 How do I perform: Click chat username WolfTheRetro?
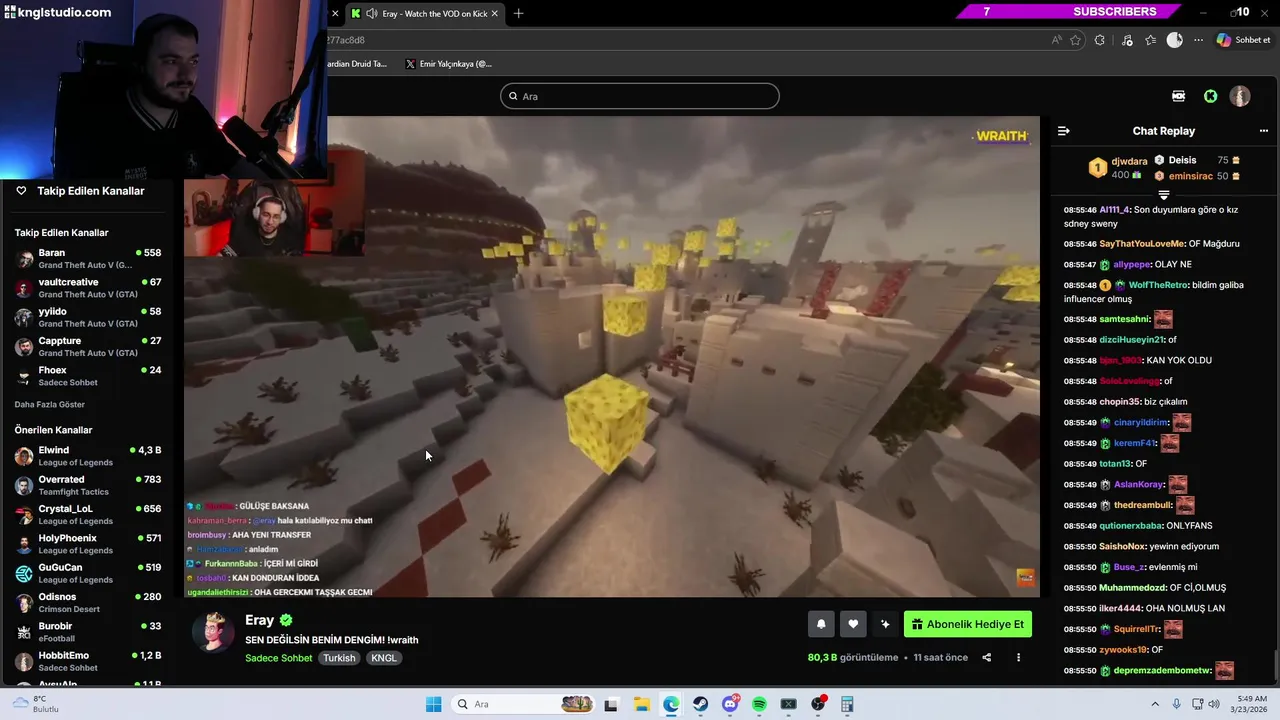[x=1158, y=285]
